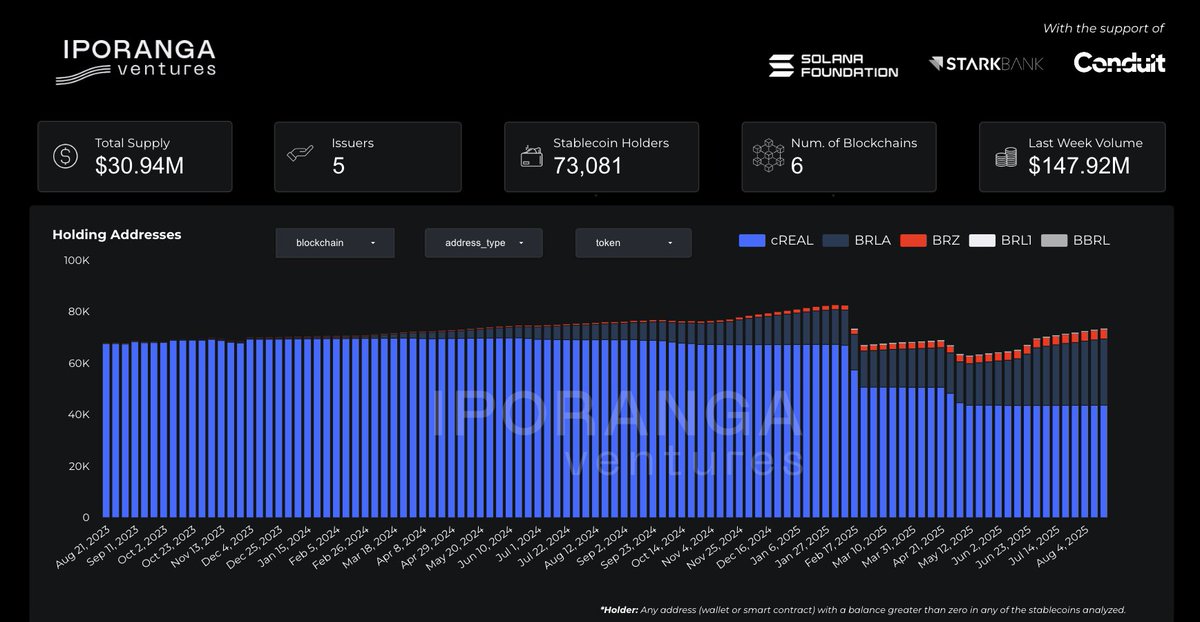Click the 60K y-axis label
1200x622 pixels.
pos(79,363)
